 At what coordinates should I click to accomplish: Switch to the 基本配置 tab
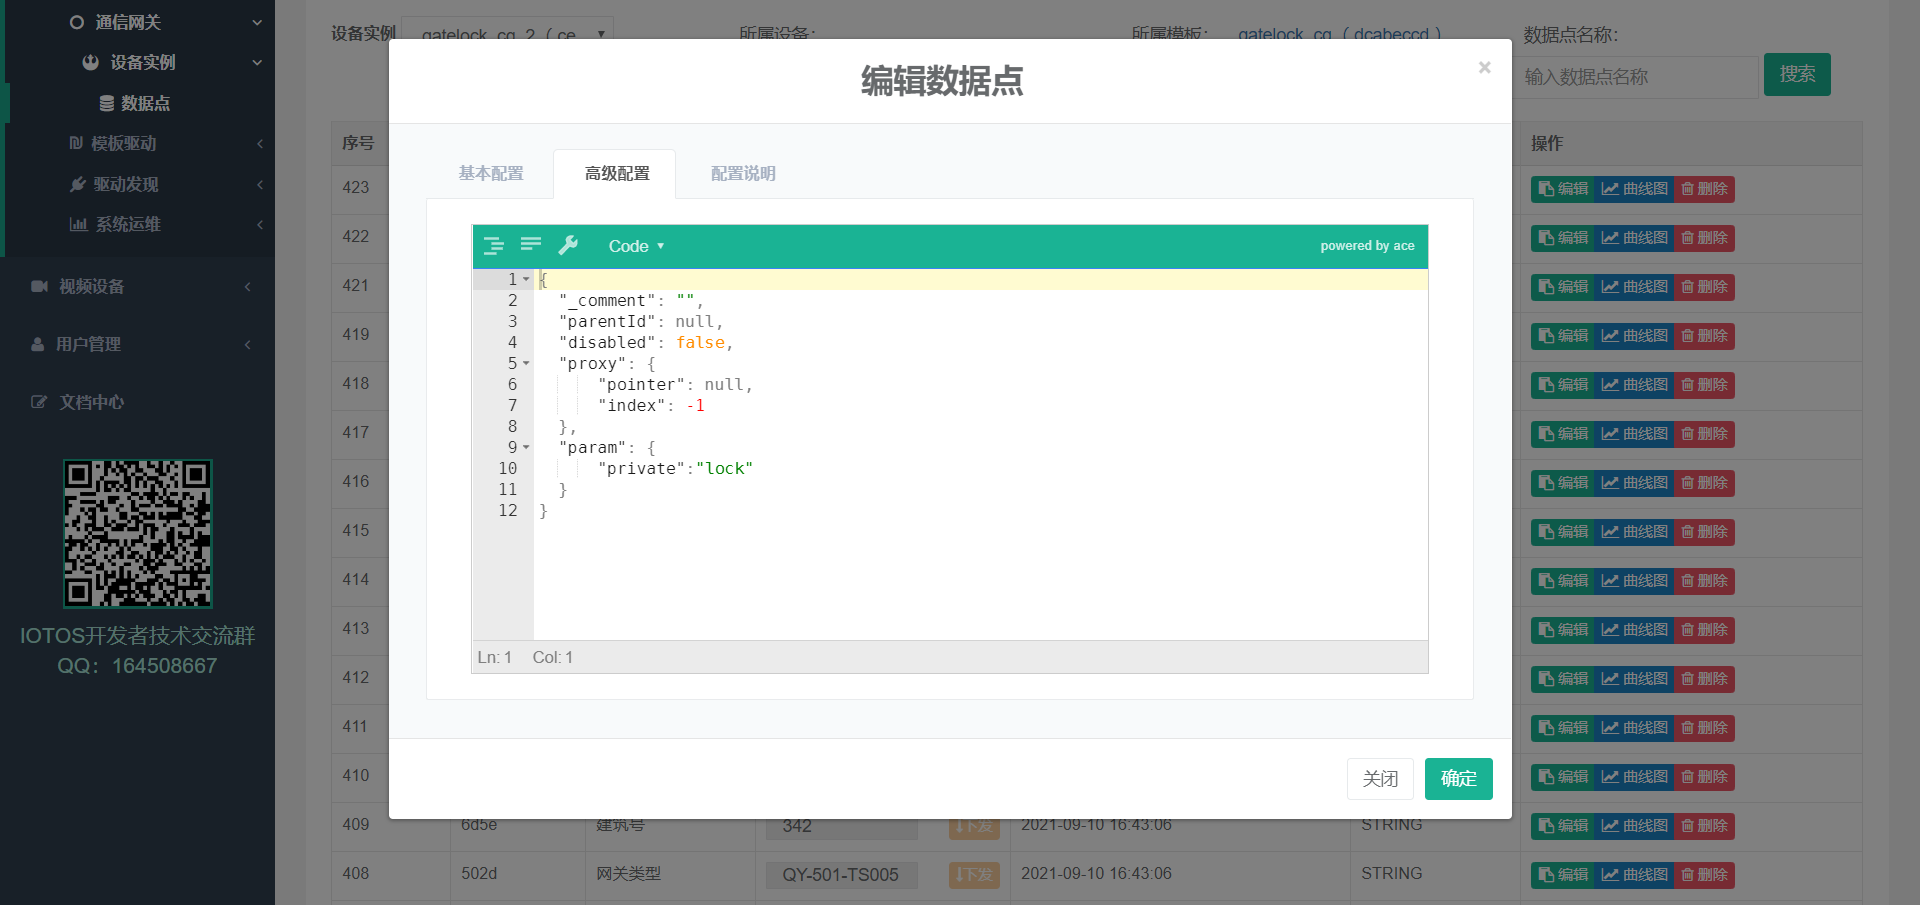[x=491, y=174]
